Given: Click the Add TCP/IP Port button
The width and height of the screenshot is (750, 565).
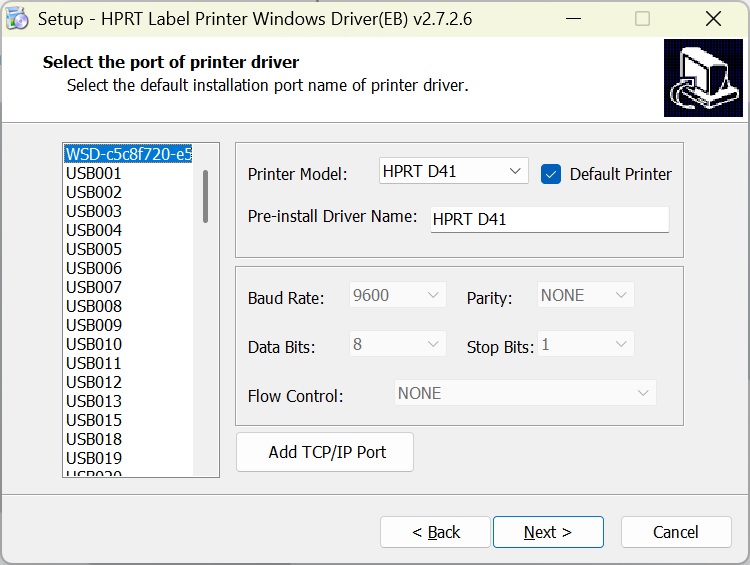Looking at the screenshot, I should [325, 452].
